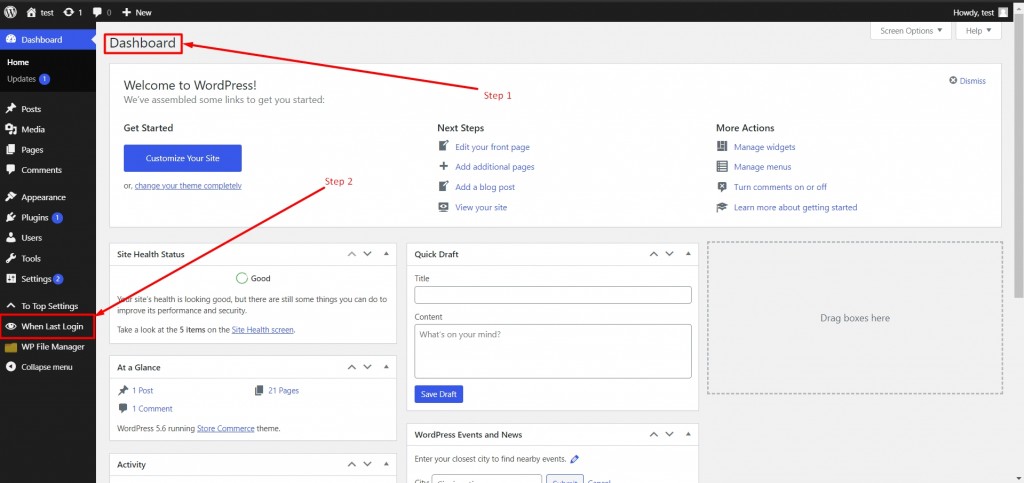Screen dimensions: 1024x483
Task: Open the user avatar next to Howdy, test
Action: tap(1003, 12)
